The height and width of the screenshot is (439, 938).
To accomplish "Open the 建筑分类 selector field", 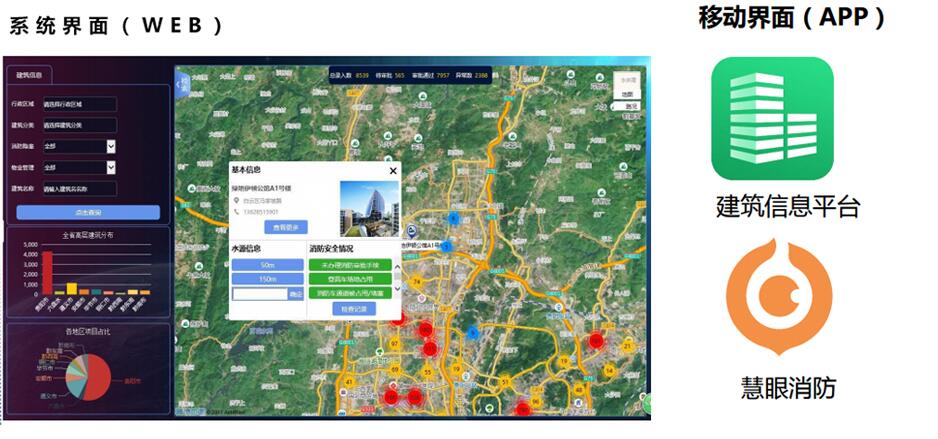I will tap(80, 126).
